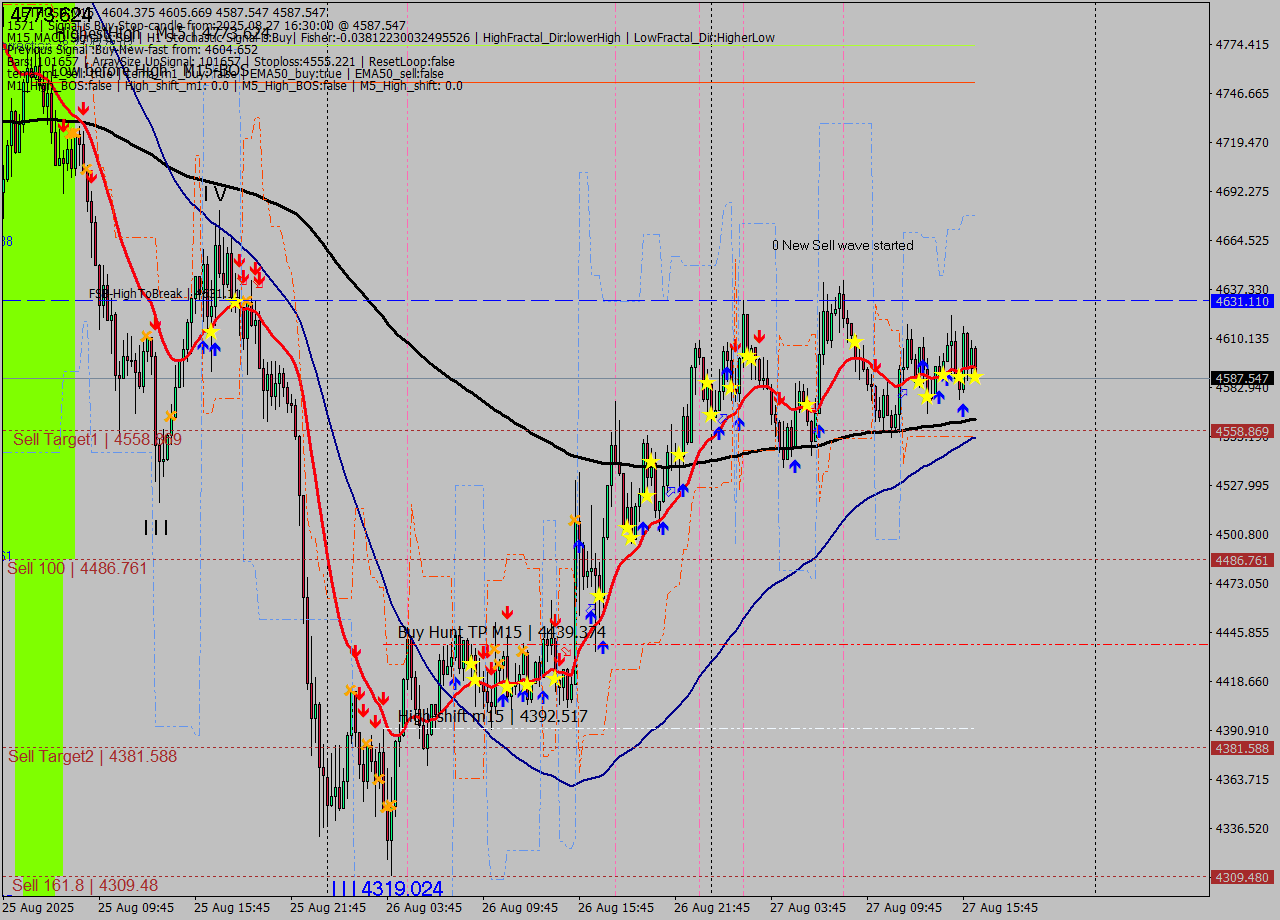Click the 26 Aug 03:45 time axis label

tap(422, 908)
